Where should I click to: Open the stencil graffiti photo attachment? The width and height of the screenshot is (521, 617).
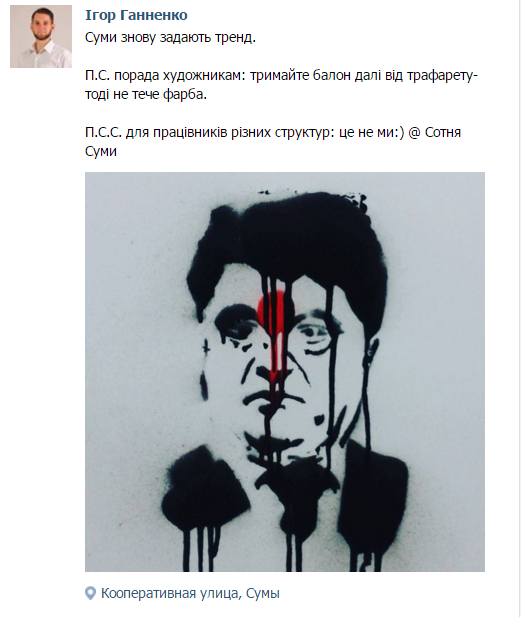285,372
